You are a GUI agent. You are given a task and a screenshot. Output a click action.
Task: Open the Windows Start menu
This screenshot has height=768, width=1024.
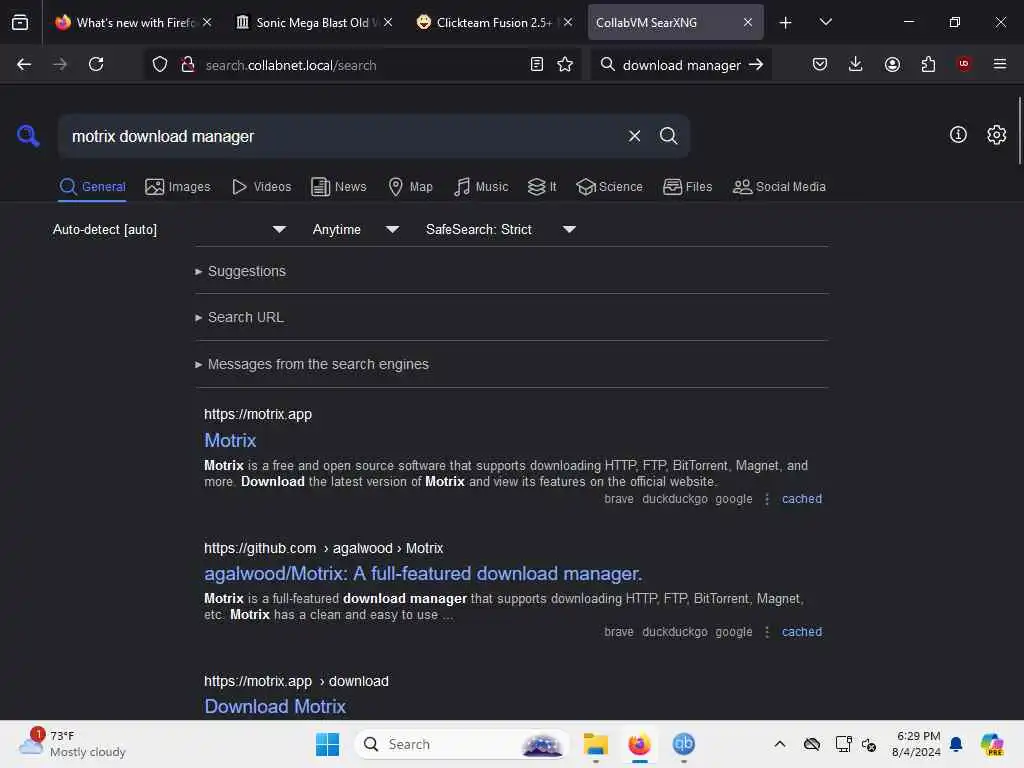click(327, 744)
